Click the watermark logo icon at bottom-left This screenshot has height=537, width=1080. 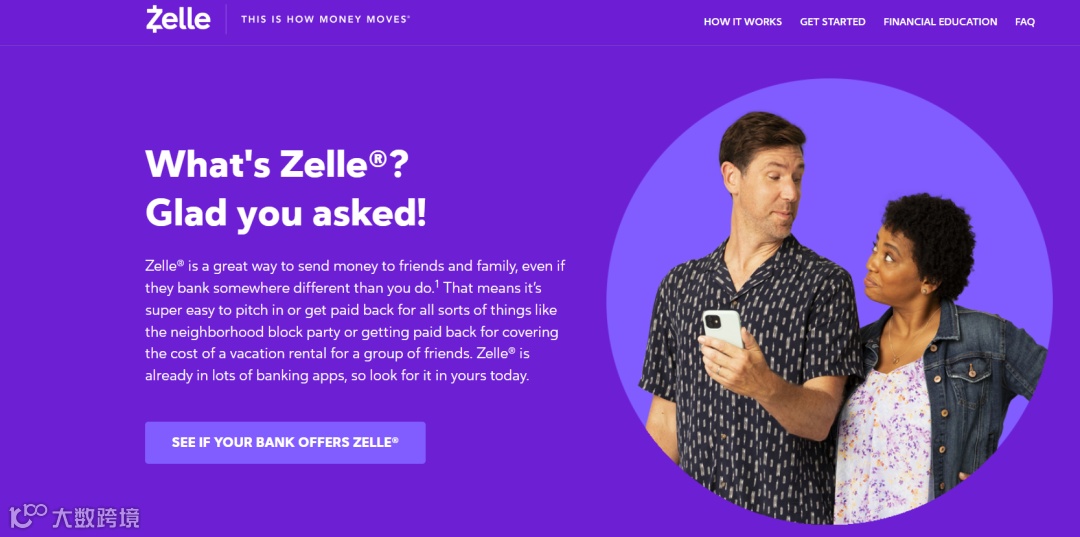28,517
